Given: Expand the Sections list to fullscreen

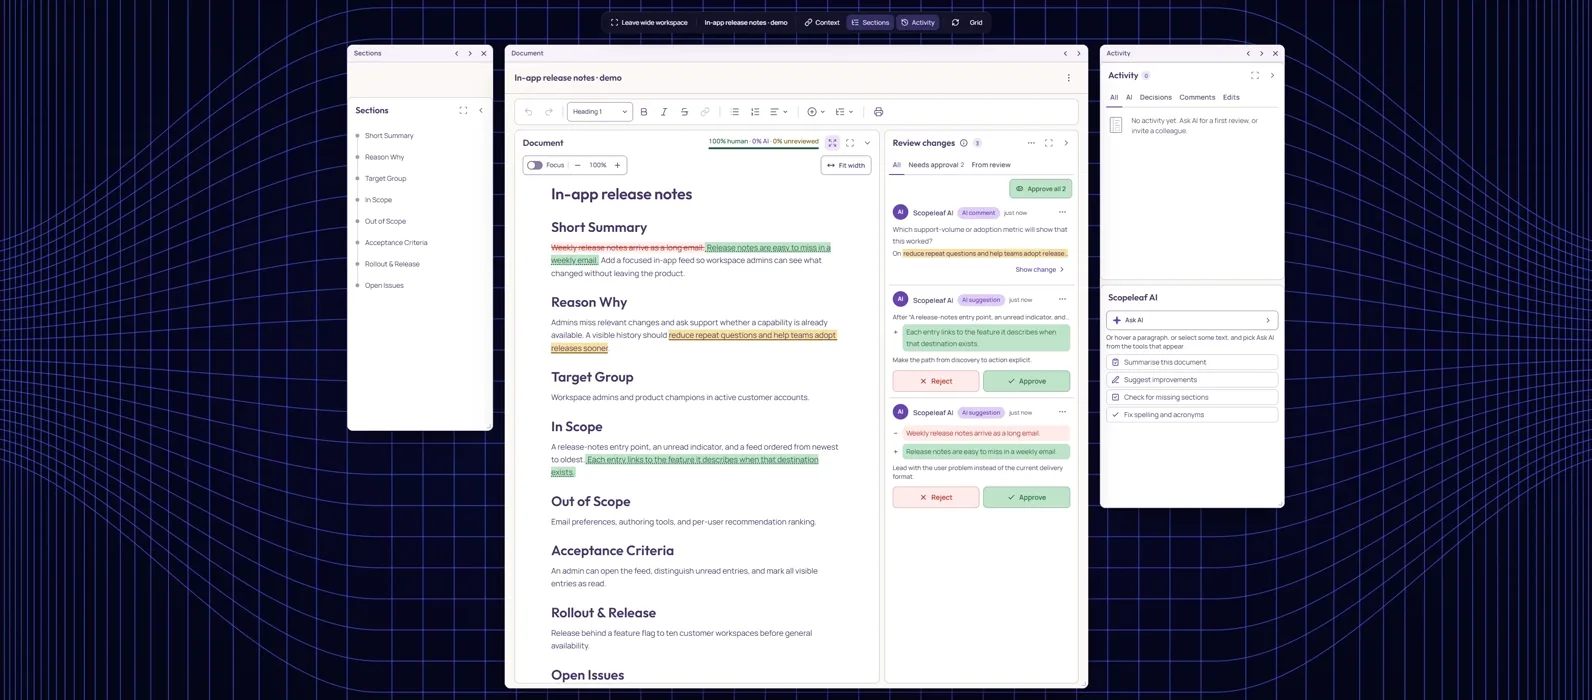Looking at the screenshot, I should pos(463,111).
